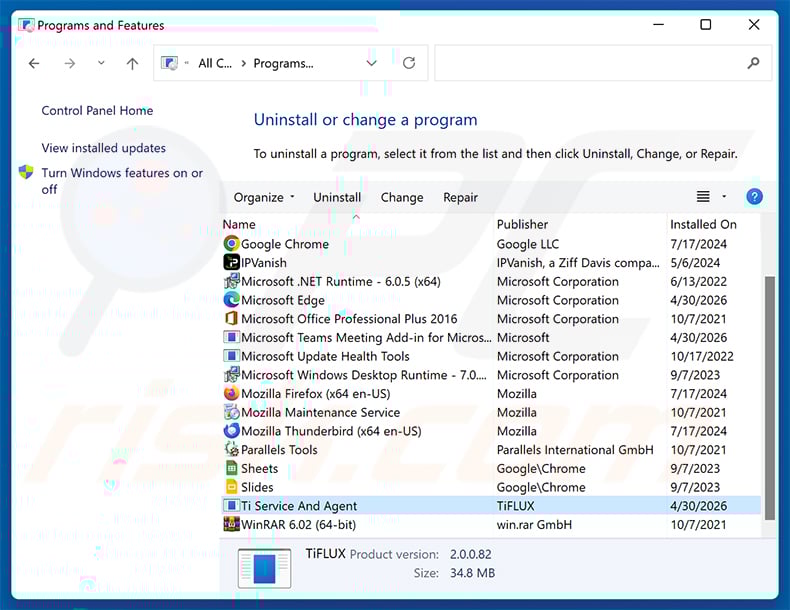
Task: Click the win.rar GmbH publisher cell
Action: 534,525
